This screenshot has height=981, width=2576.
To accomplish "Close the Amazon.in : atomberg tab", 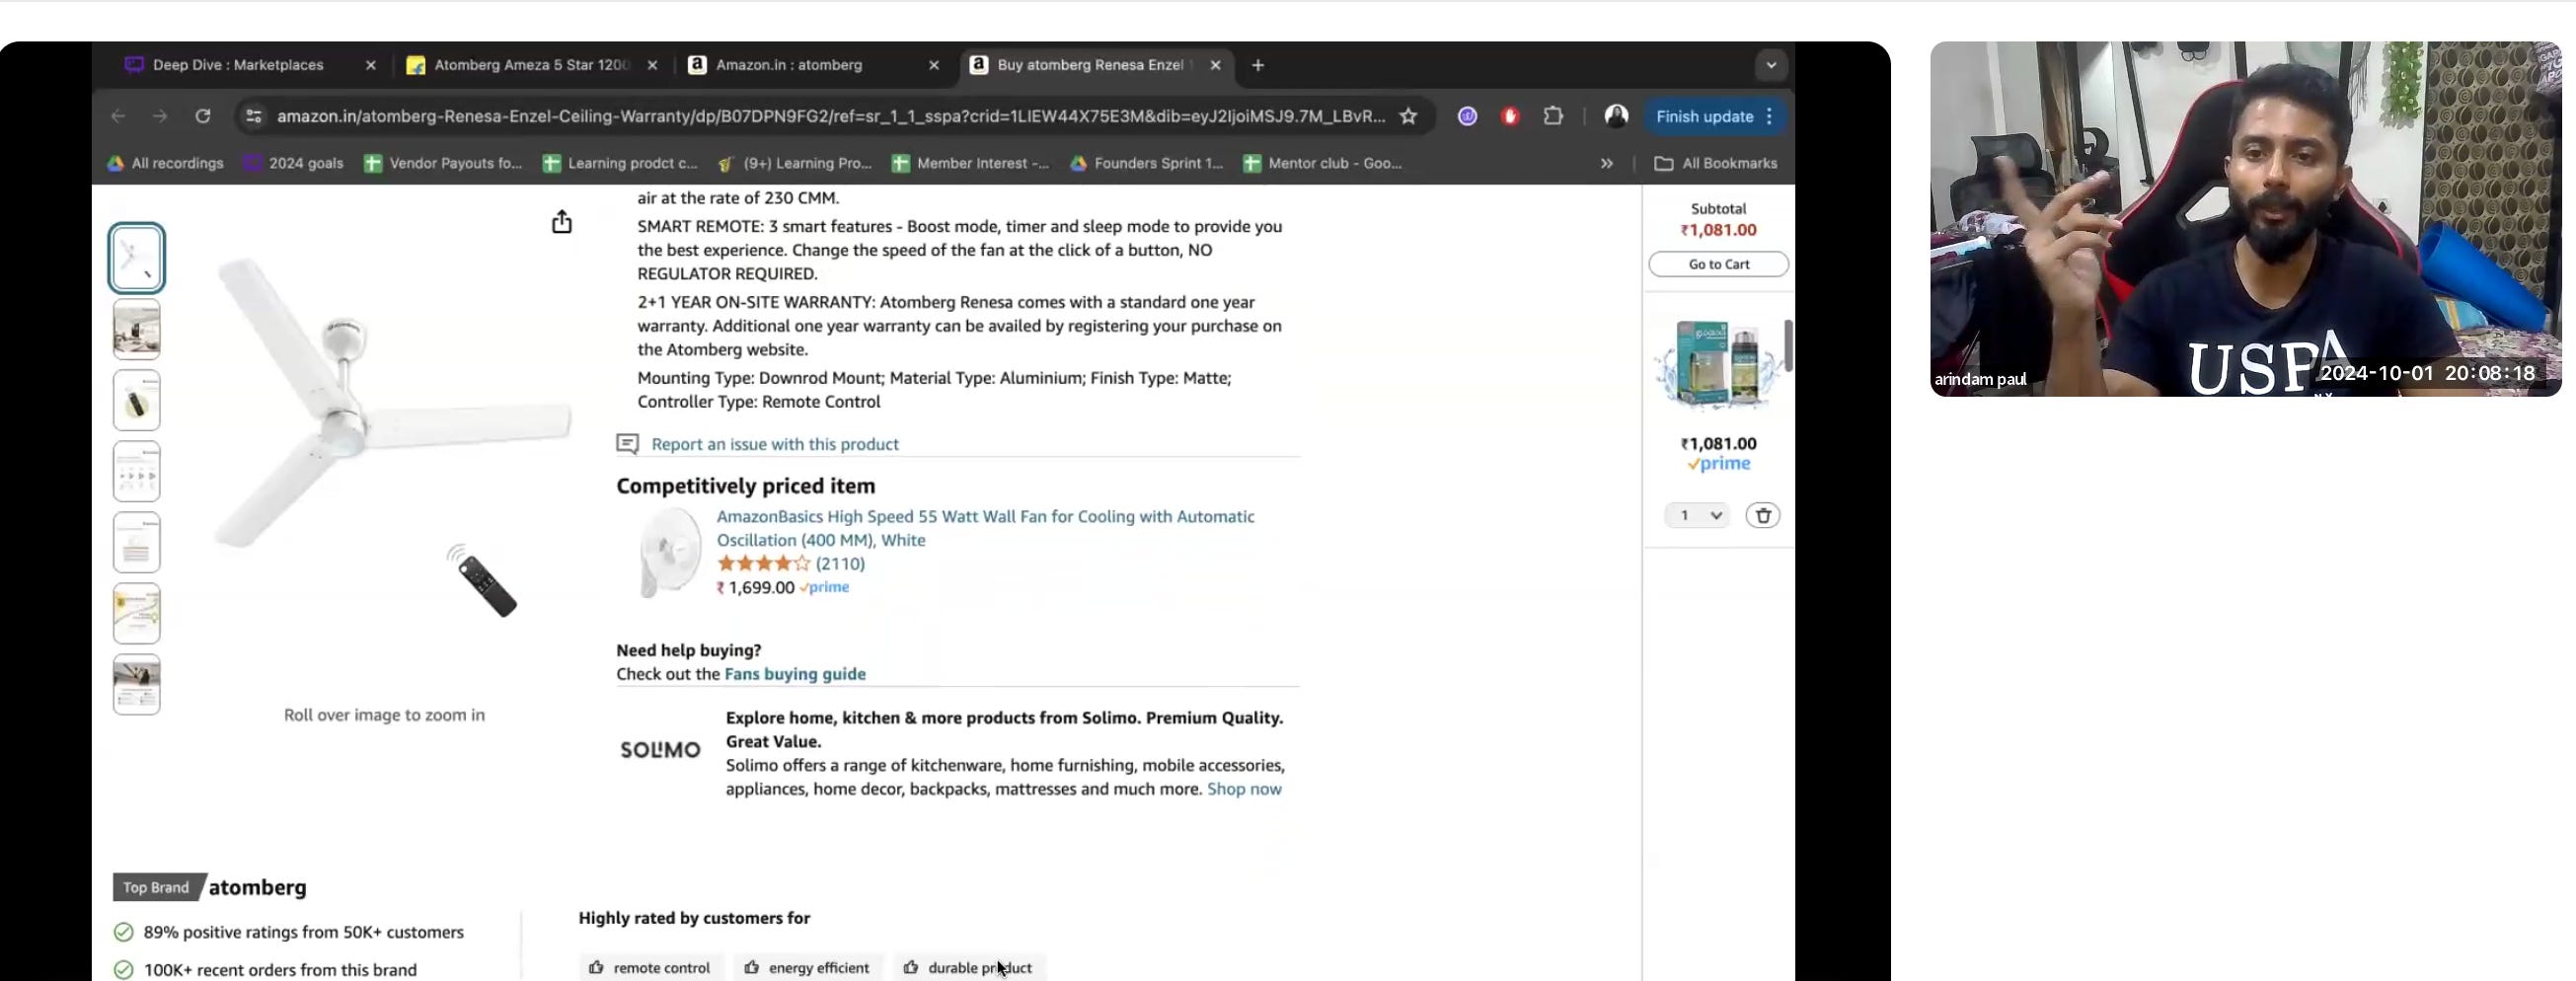I will click(934, 65).
